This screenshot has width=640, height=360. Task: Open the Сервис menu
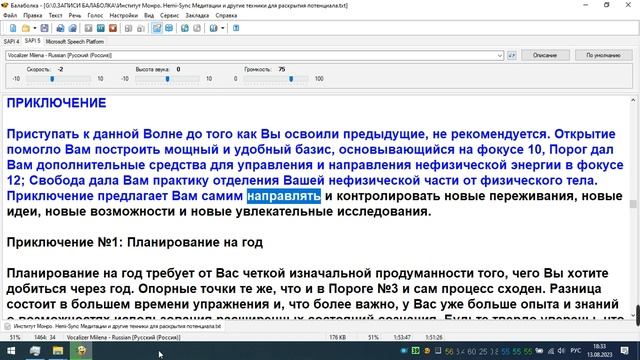coord(169,16)
